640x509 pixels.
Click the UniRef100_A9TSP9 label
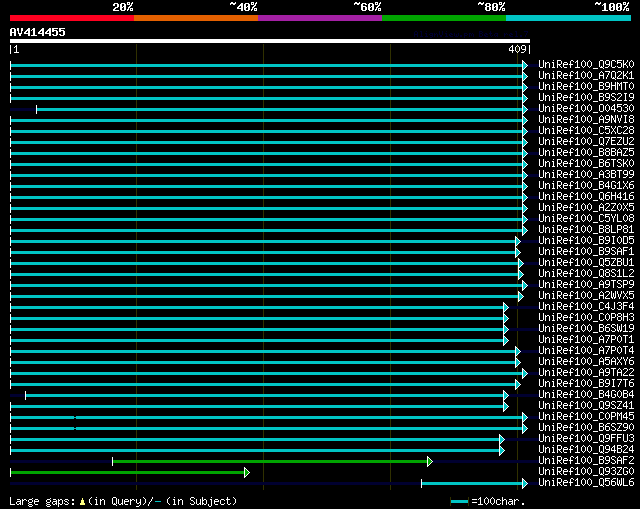point(586,285)
